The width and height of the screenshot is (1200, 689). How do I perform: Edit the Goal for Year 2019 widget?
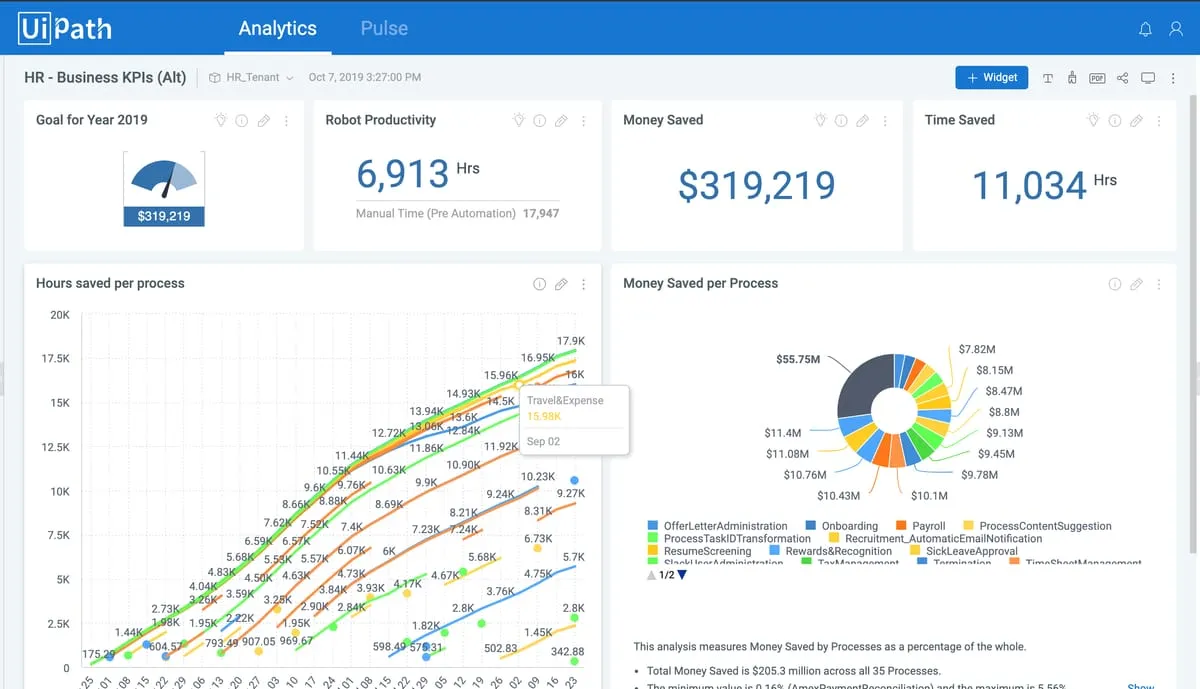[263, 121]
